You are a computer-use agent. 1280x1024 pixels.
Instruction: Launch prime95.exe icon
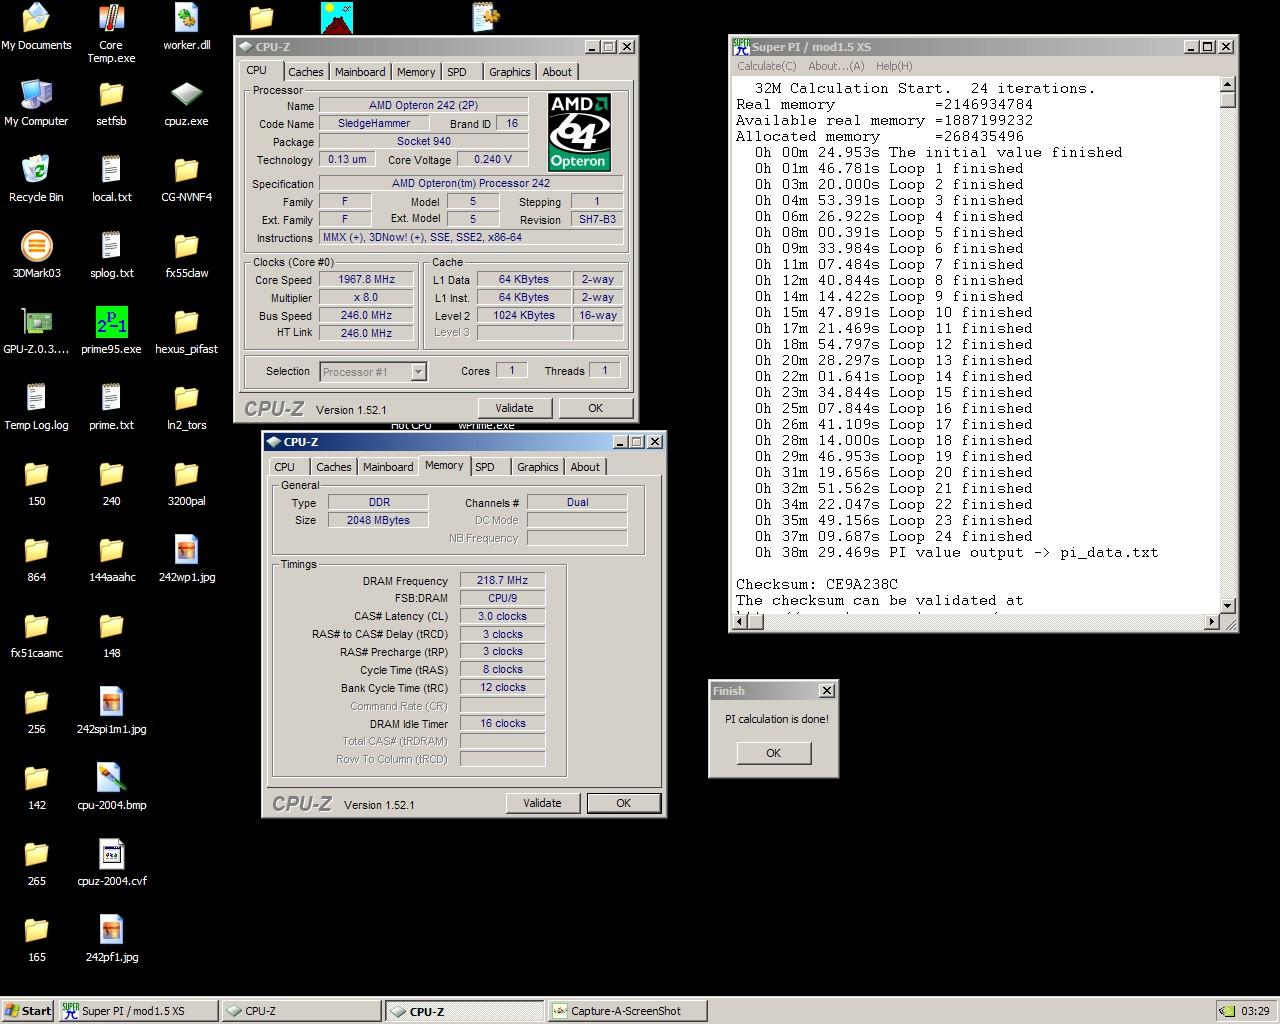coord(111,331)
